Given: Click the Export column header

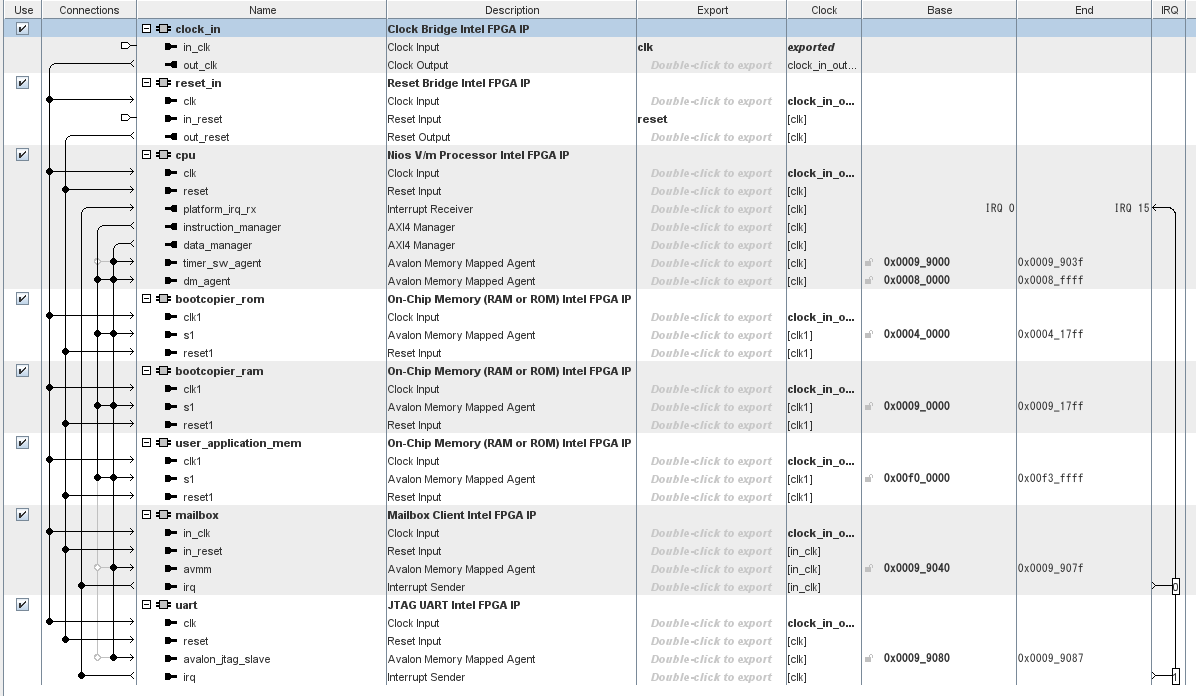Looking at the screenshot, I should tap(712, 10).
